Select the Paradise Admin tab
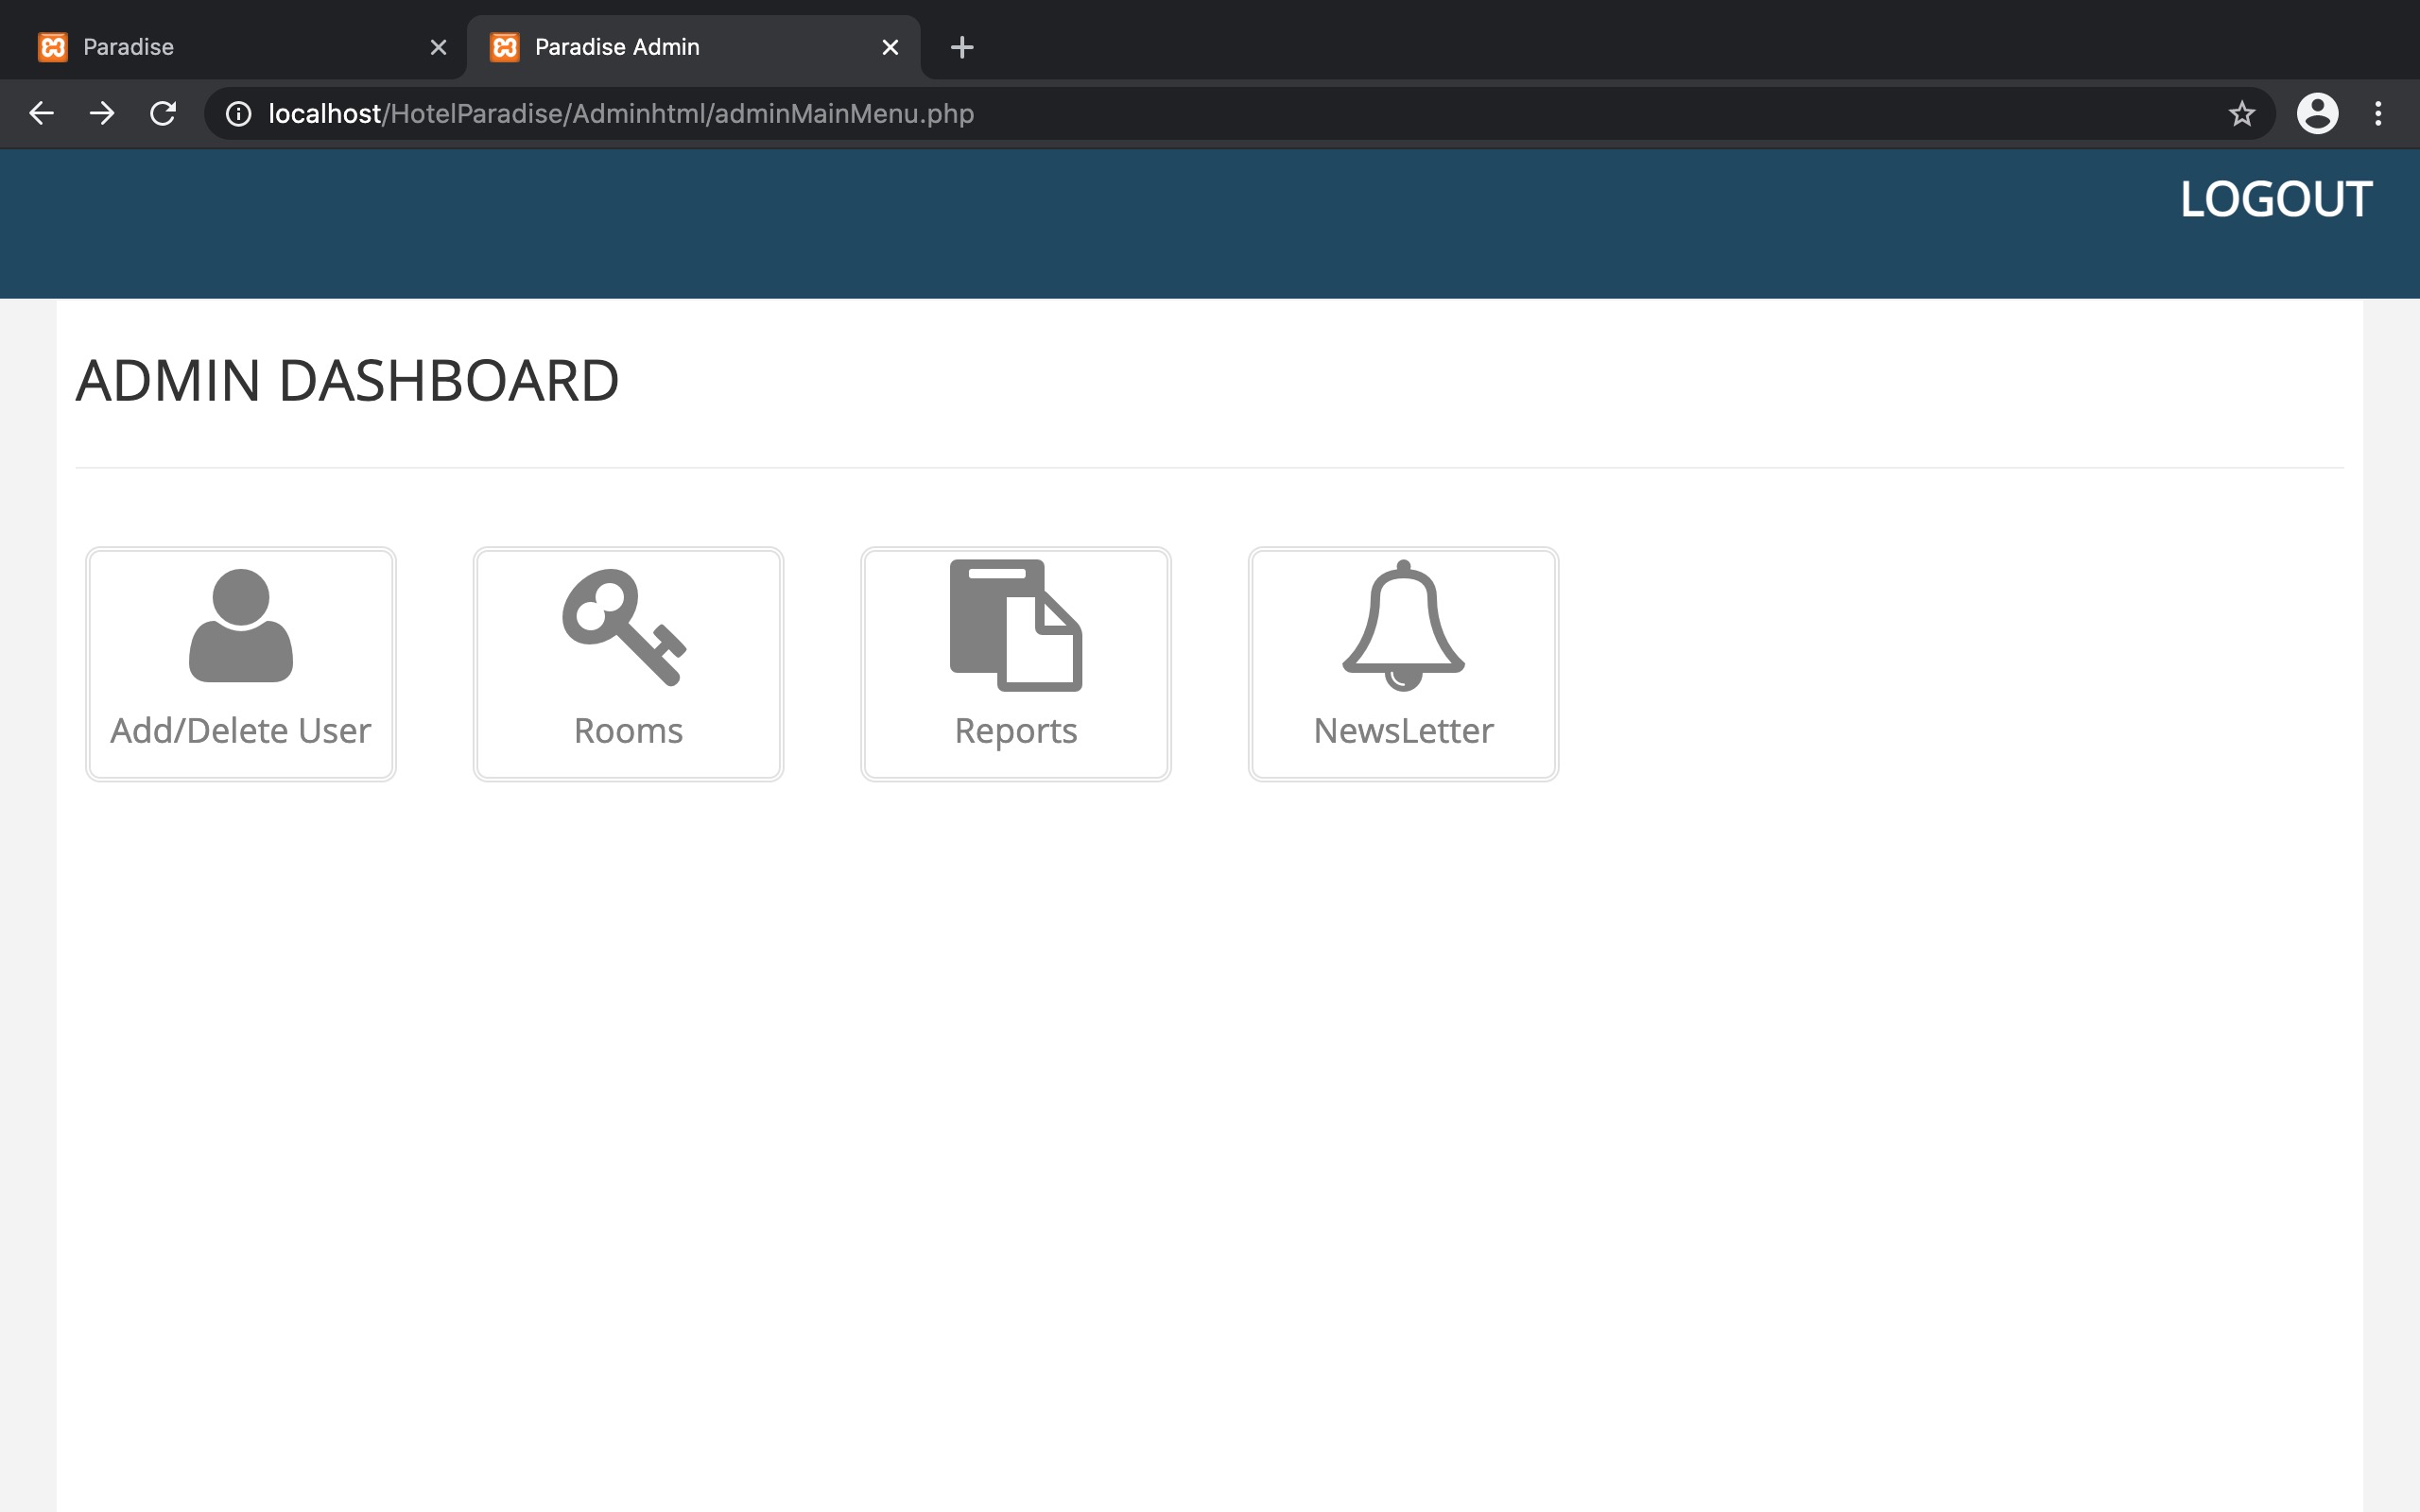 [x=693, y=47]
